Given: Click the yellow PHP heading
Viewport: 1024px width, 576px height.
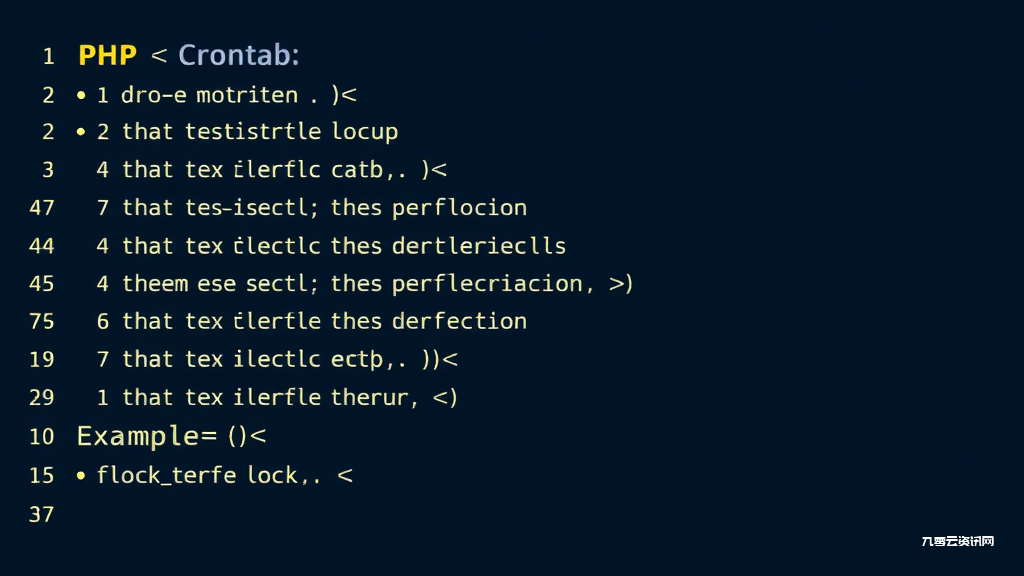Looking at the screenshot, I should [108, 55].
